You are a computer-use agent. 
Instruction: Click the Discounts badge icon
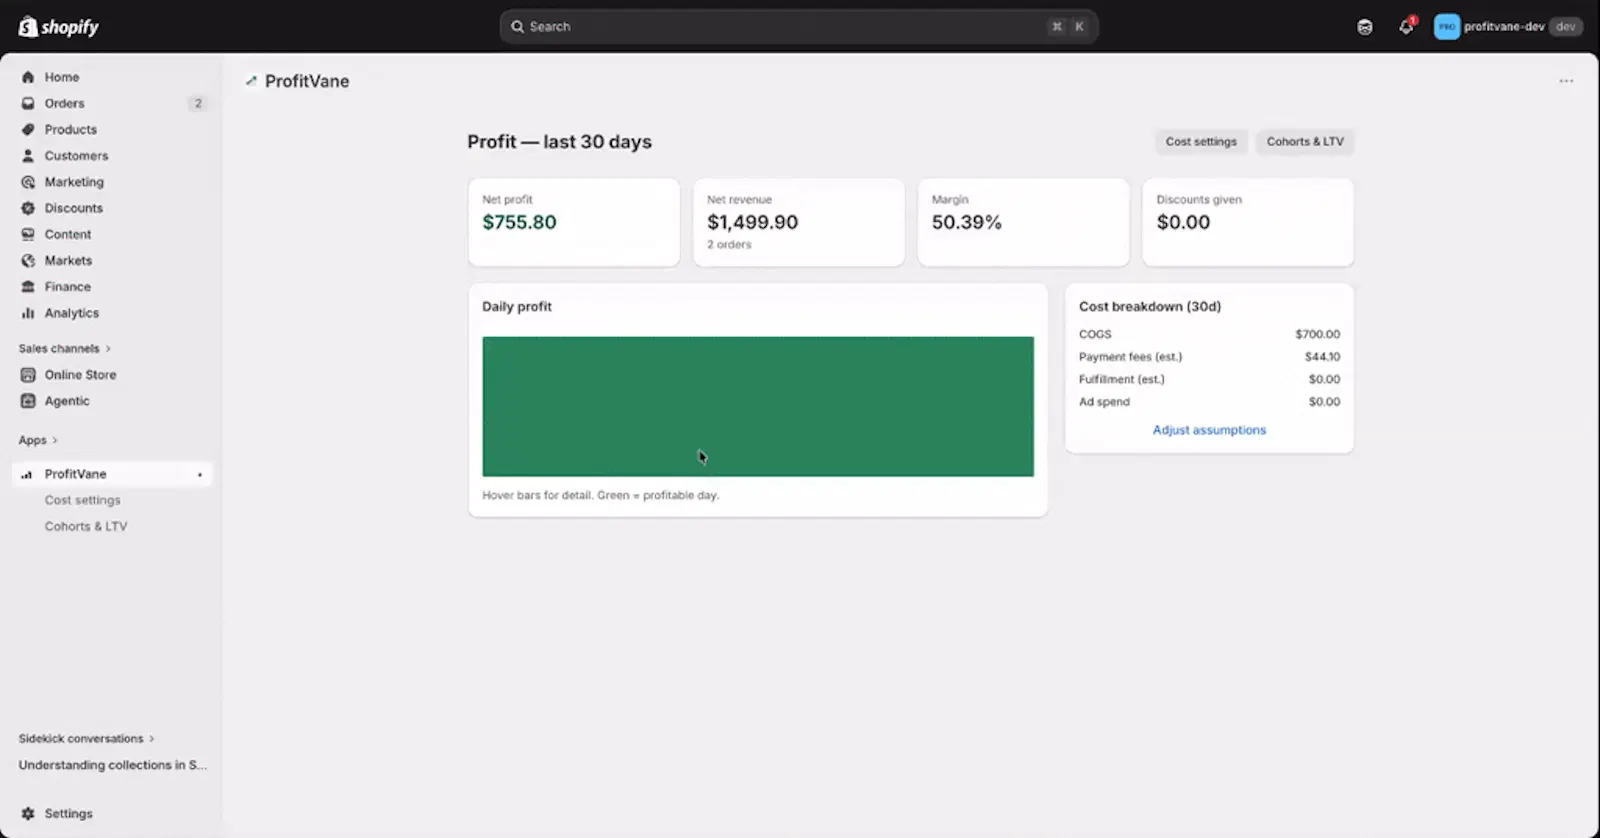[x=28, y=208]
